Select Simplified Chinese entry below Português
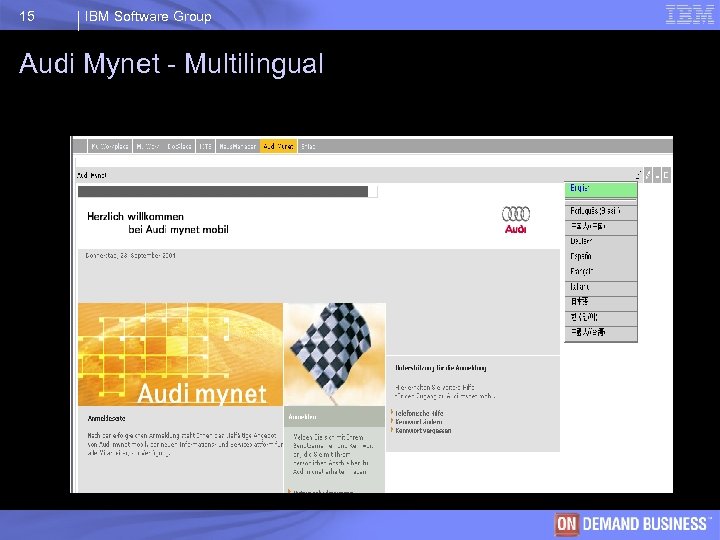Viewport: 720px width, 540px height. click(x=601, y=226)
